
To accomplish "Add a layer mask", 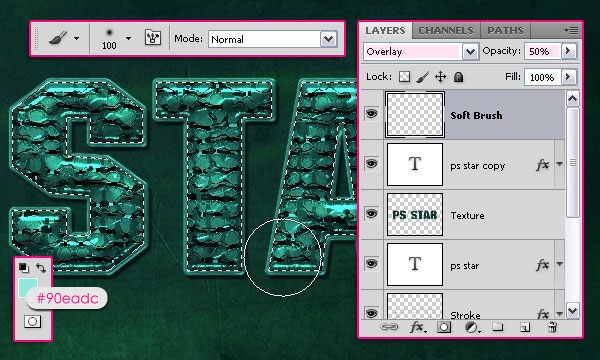I will [x=444, y=327].
